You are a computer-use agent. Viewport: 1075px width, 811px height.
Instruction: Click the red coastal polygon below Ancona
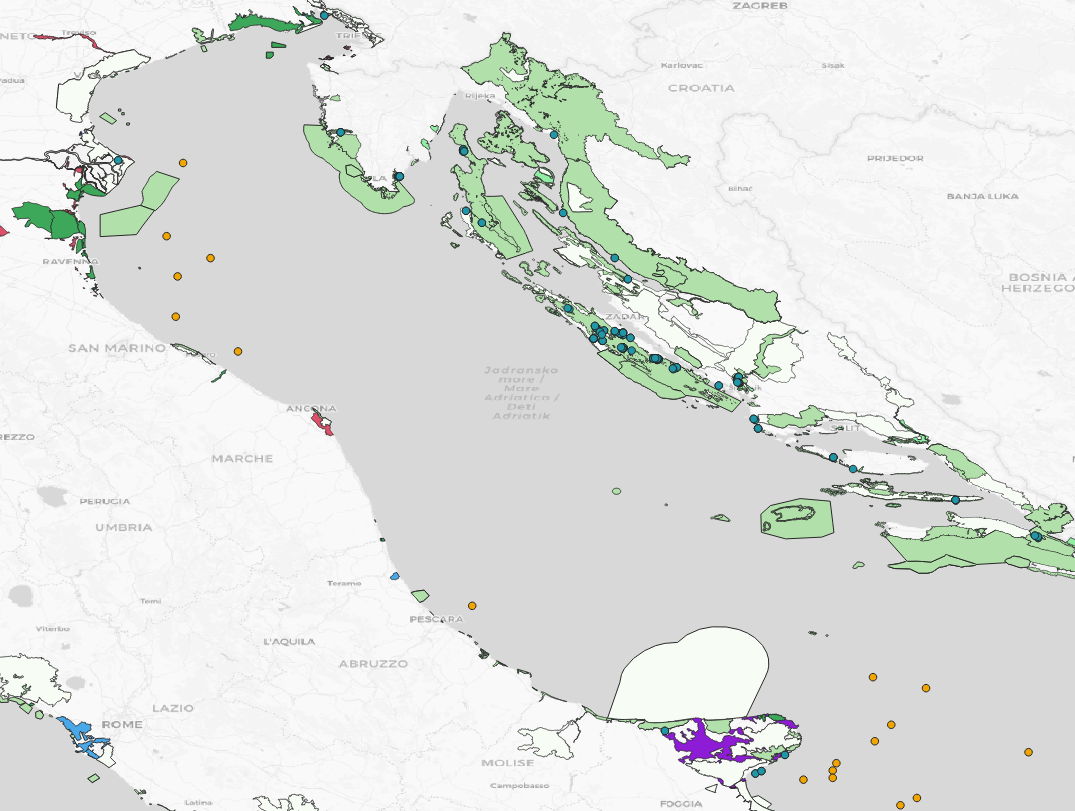point(321,422)
